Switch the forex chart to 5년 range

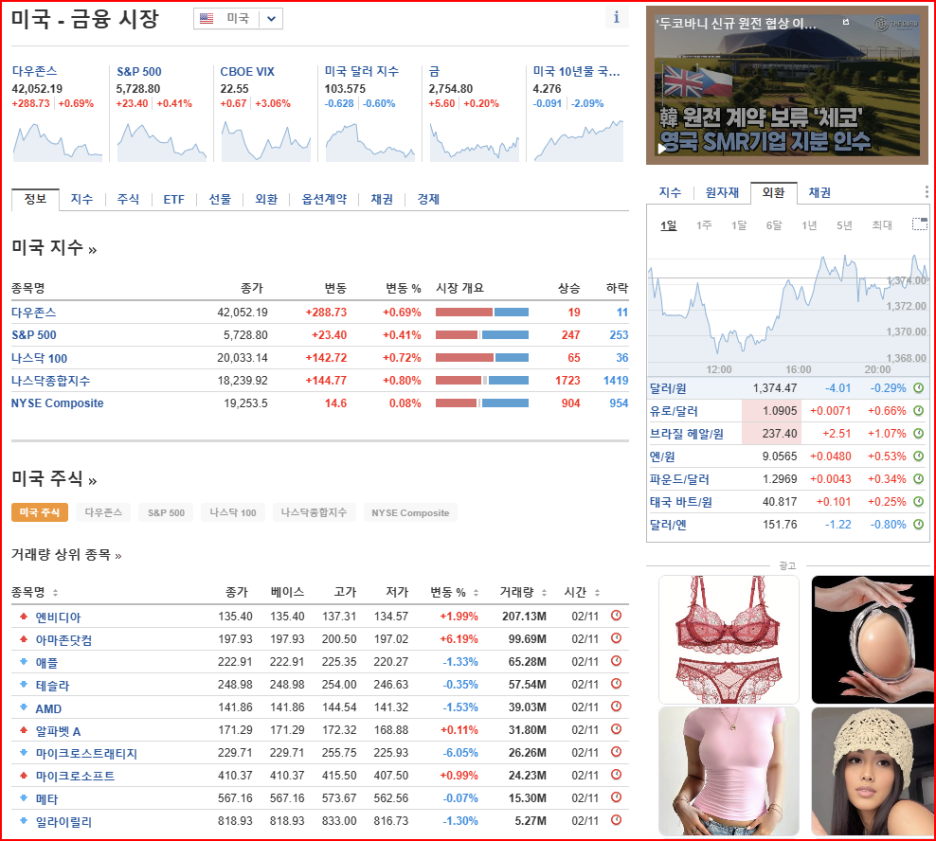(x=844, y=225)
